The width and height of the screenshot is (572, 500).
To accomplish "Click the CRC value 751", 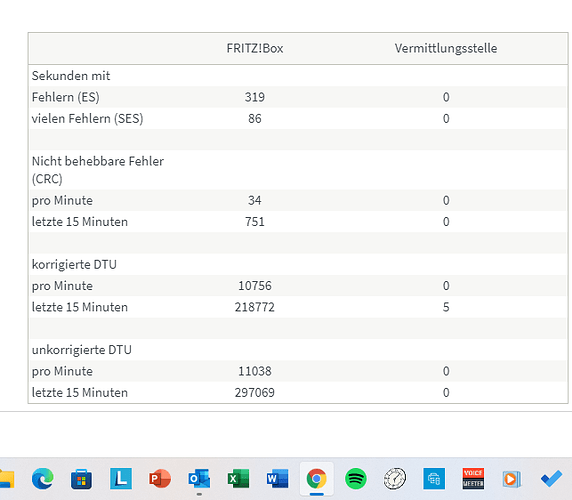I will tap(255, 222).
